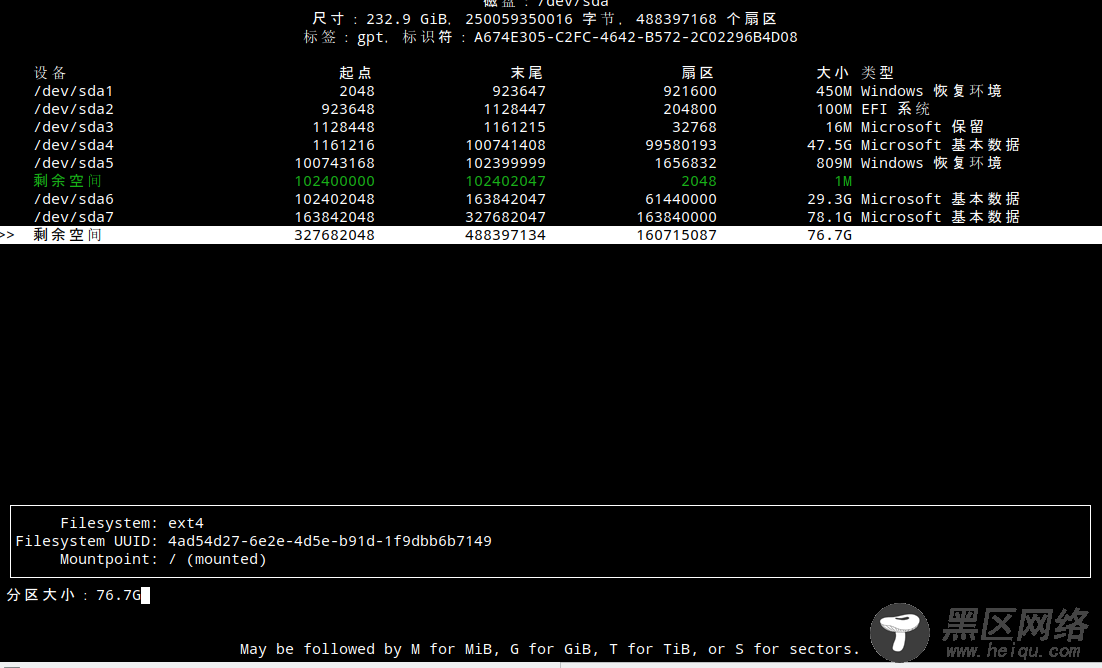Click the 类型 column header

pyautogui.click(x=878, y=72)
